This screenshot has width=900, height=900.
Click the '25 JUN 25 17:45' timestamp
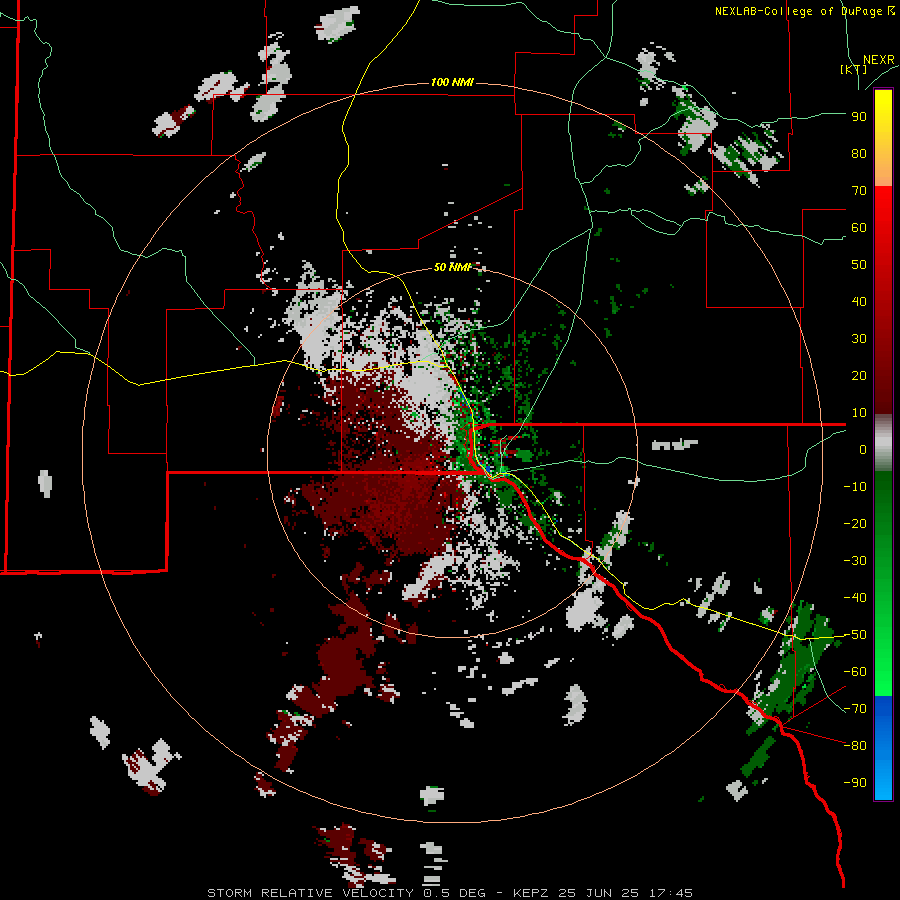626,893
